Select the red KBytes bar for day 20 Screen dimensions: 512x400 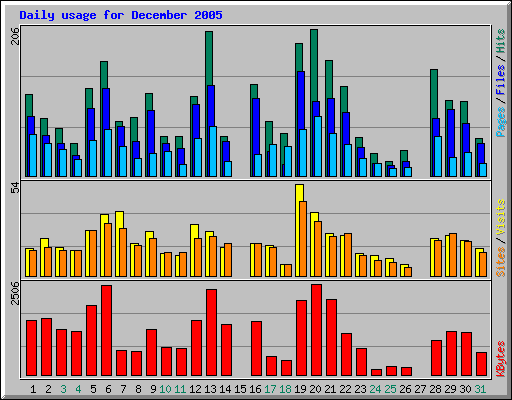[317, 330]
